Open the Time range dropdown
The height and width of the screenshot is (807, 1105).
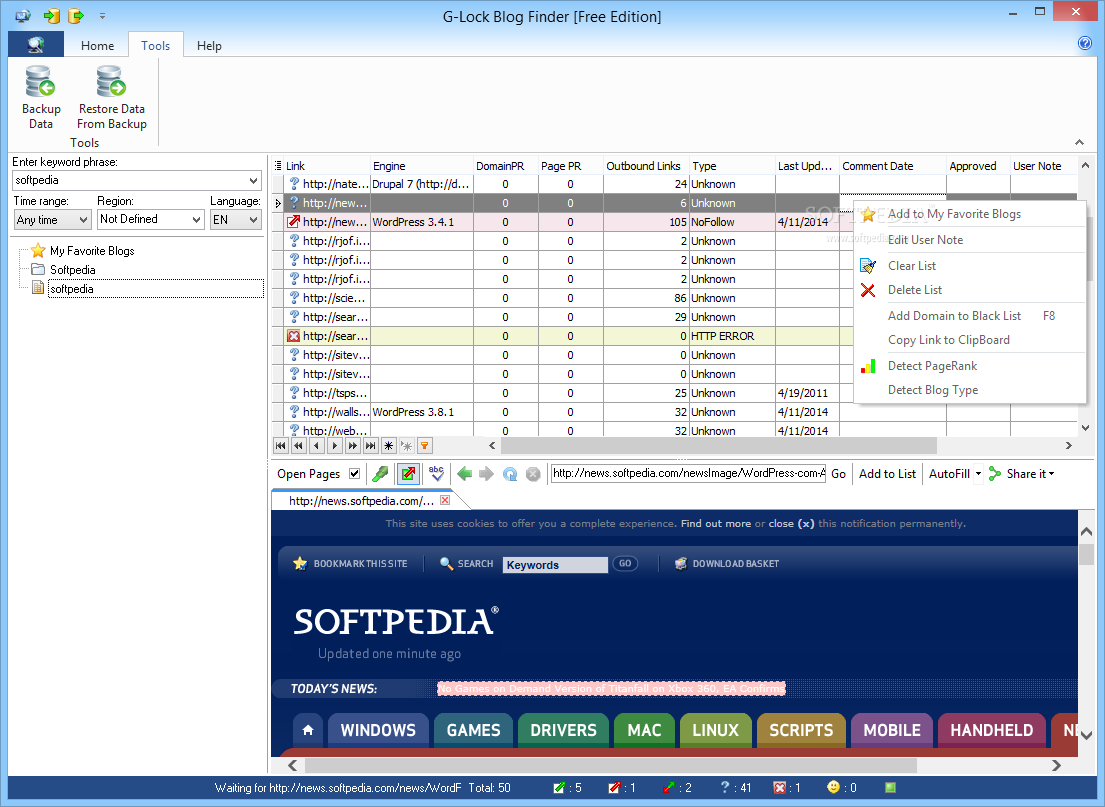coord(83,220)
